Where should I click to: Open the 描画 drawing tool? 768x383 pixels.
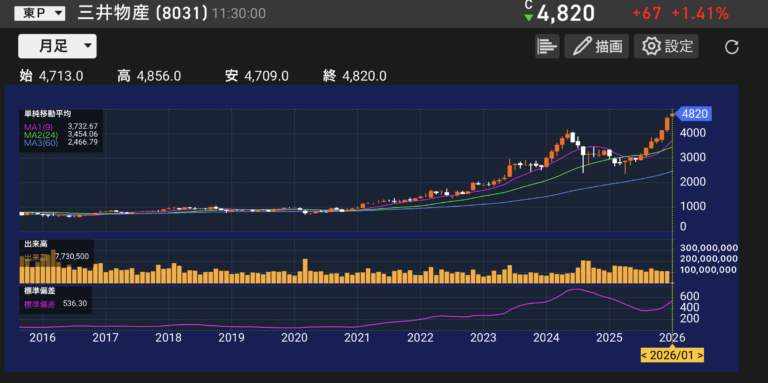597,47
